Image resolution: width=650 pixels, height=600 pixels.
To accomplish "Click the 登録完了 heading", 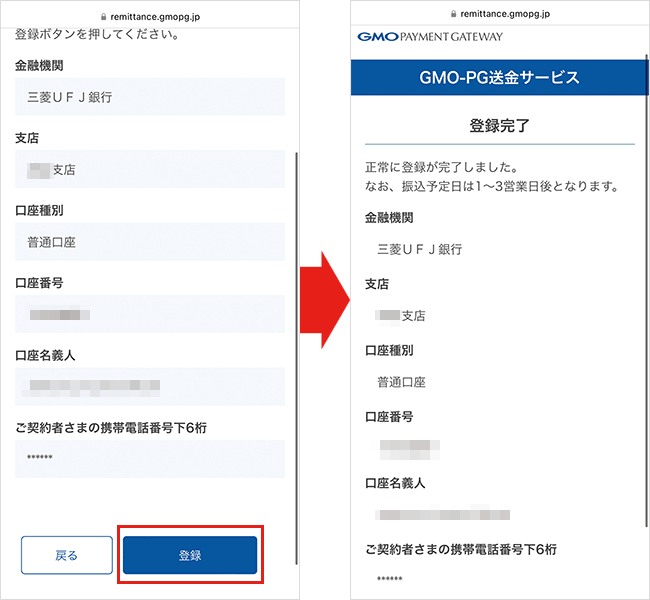I will (x=499, y=126).
